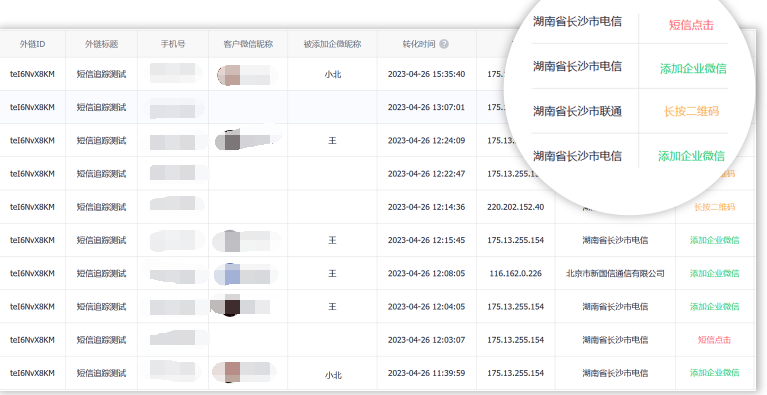
Task: Click 短信追踪测试 title in the 15:35:40 row
Action: [x=101, y=74]
